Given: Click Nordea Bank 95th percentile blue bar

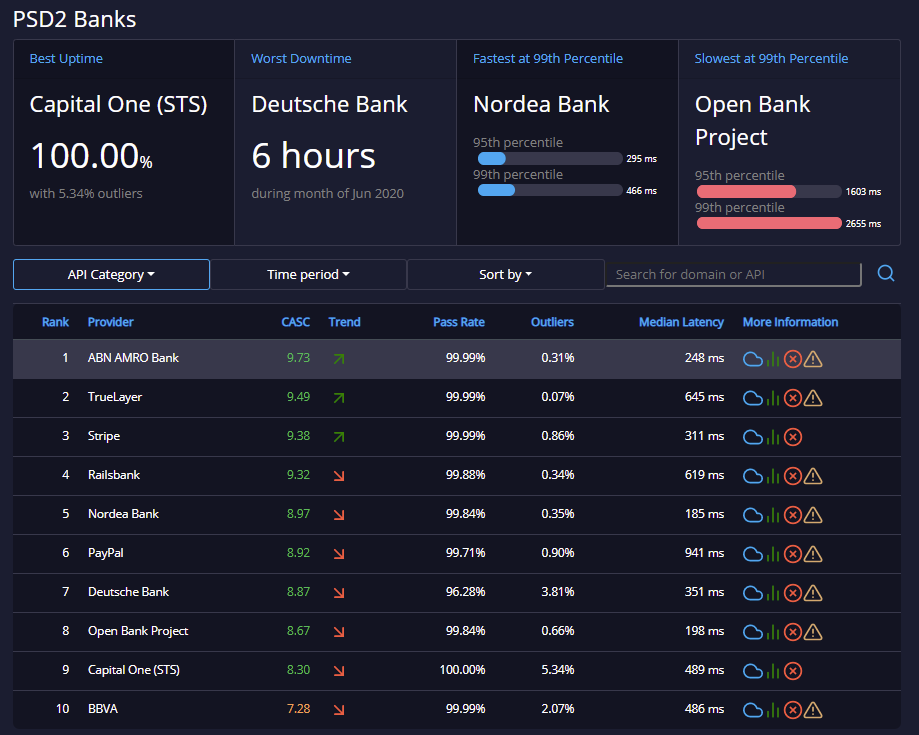Looking at the screenshot, I should tap(492, 158).
